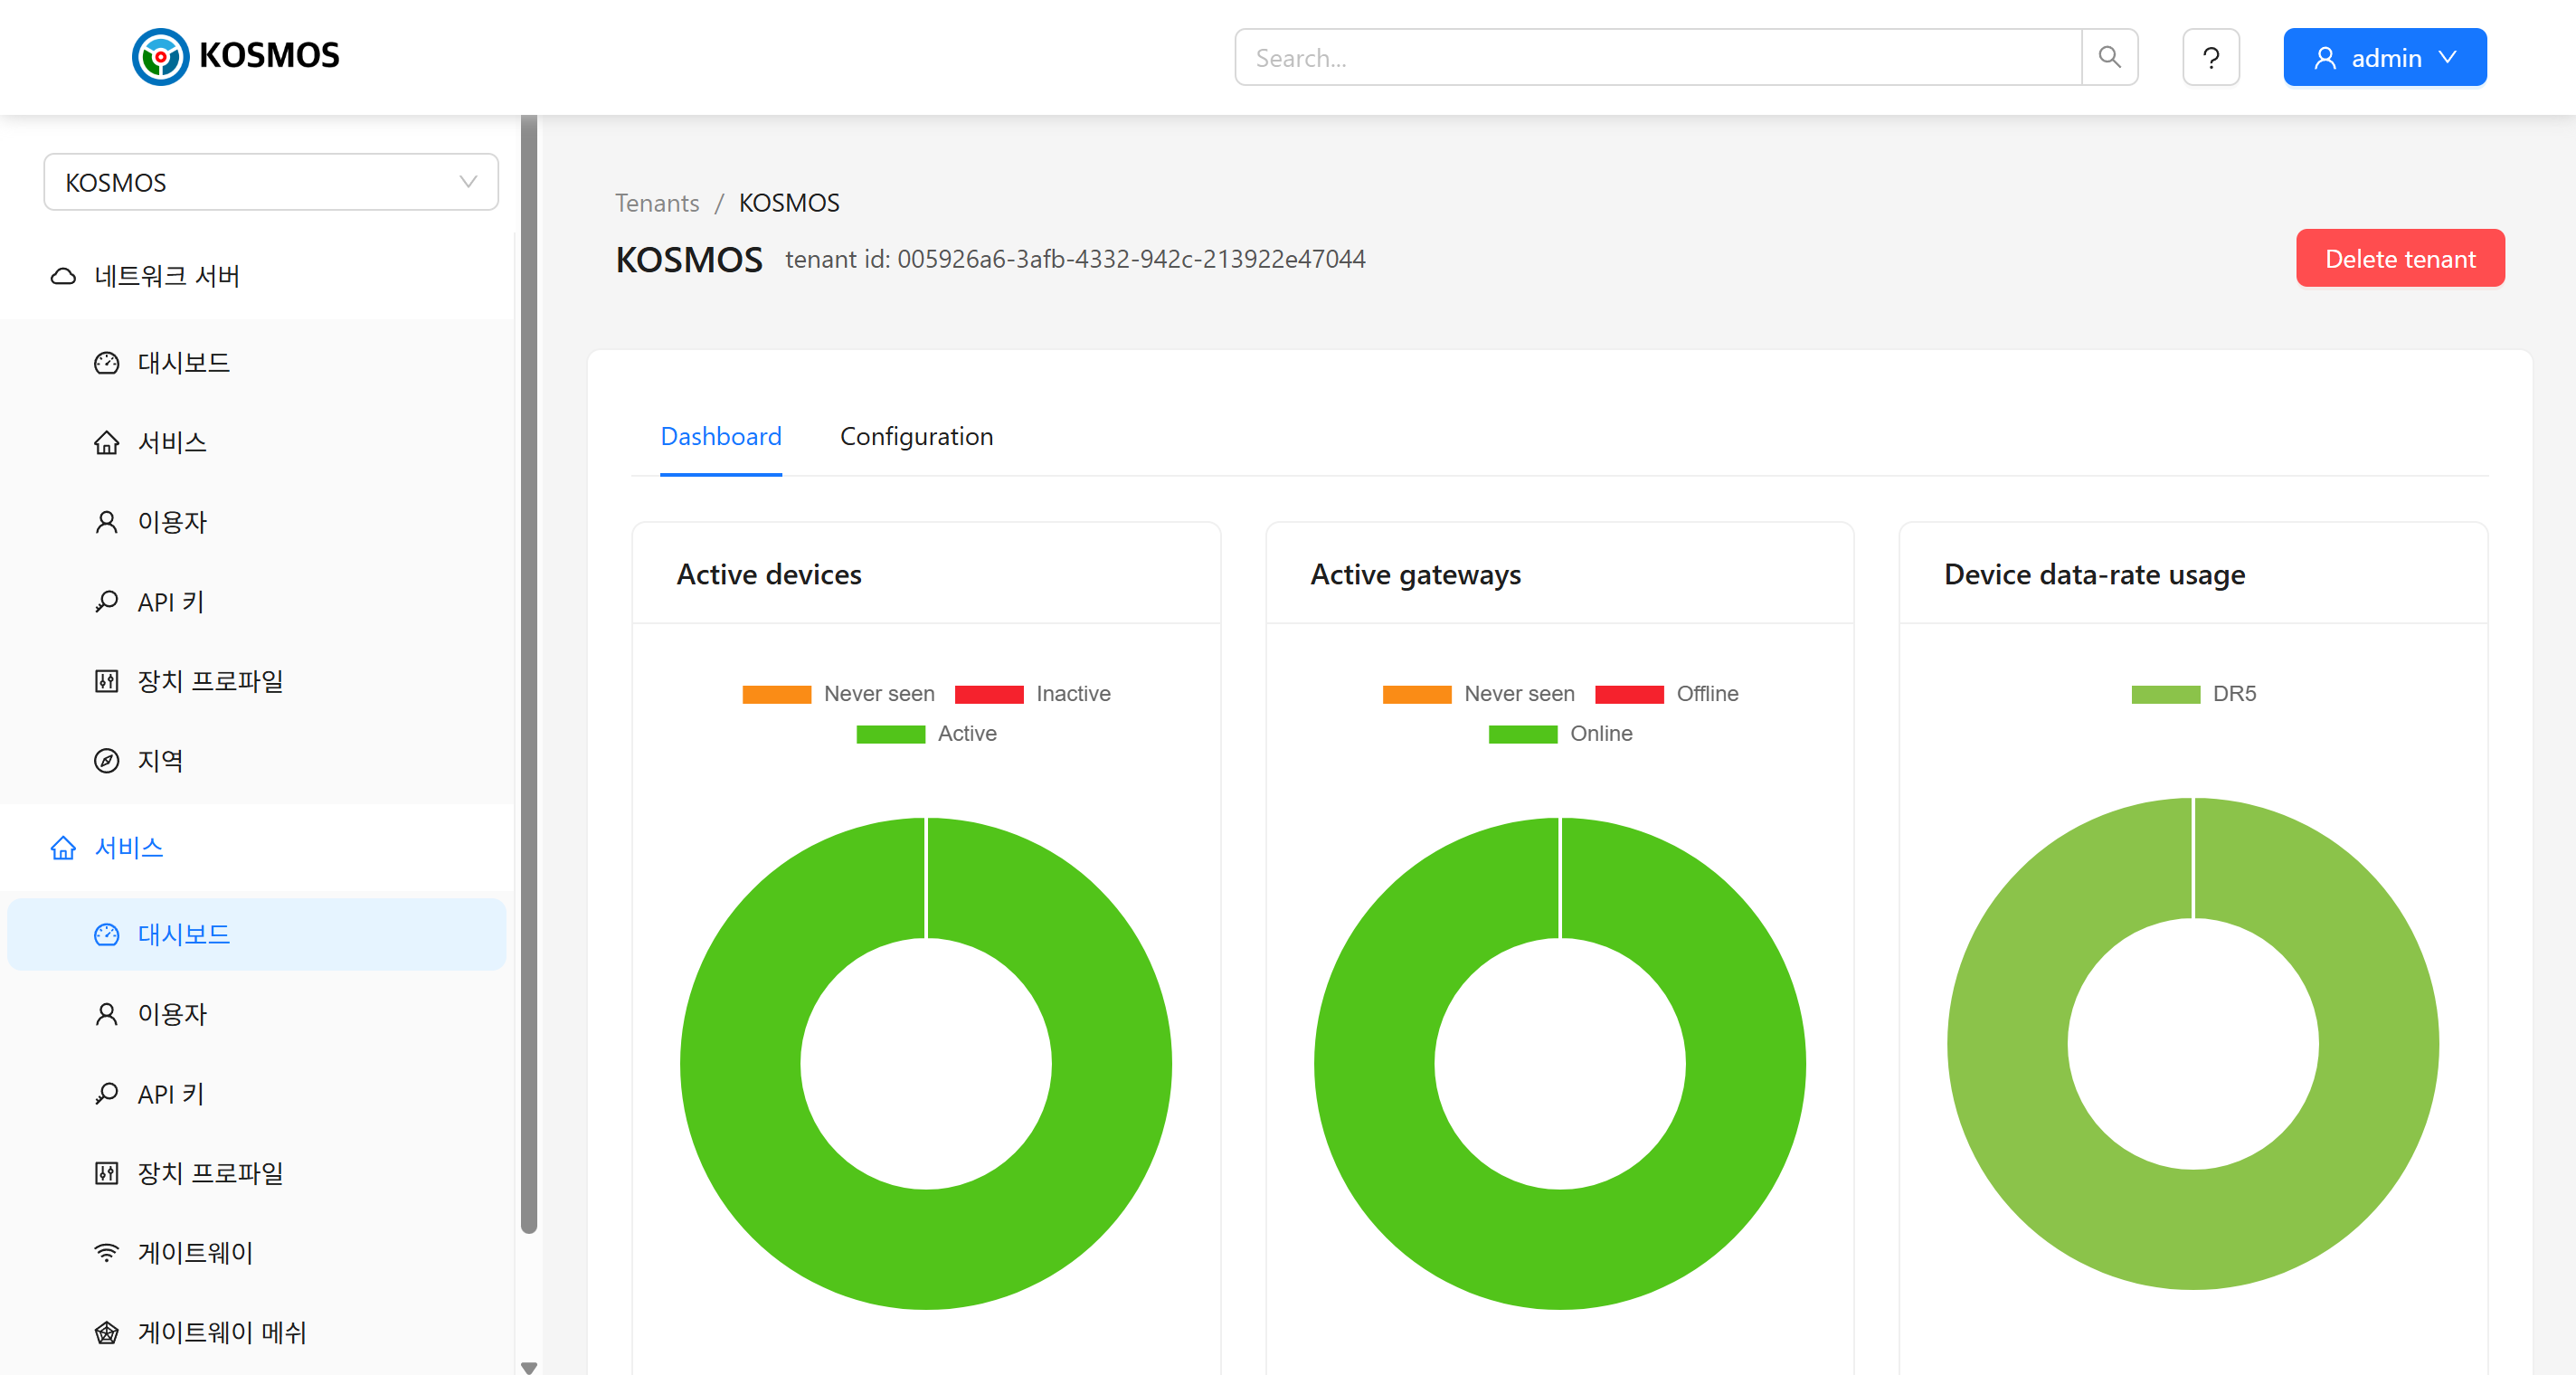Click the search magnifier button
The width and height of the screenshot is (2576, 1375).
click(2109, 57)
